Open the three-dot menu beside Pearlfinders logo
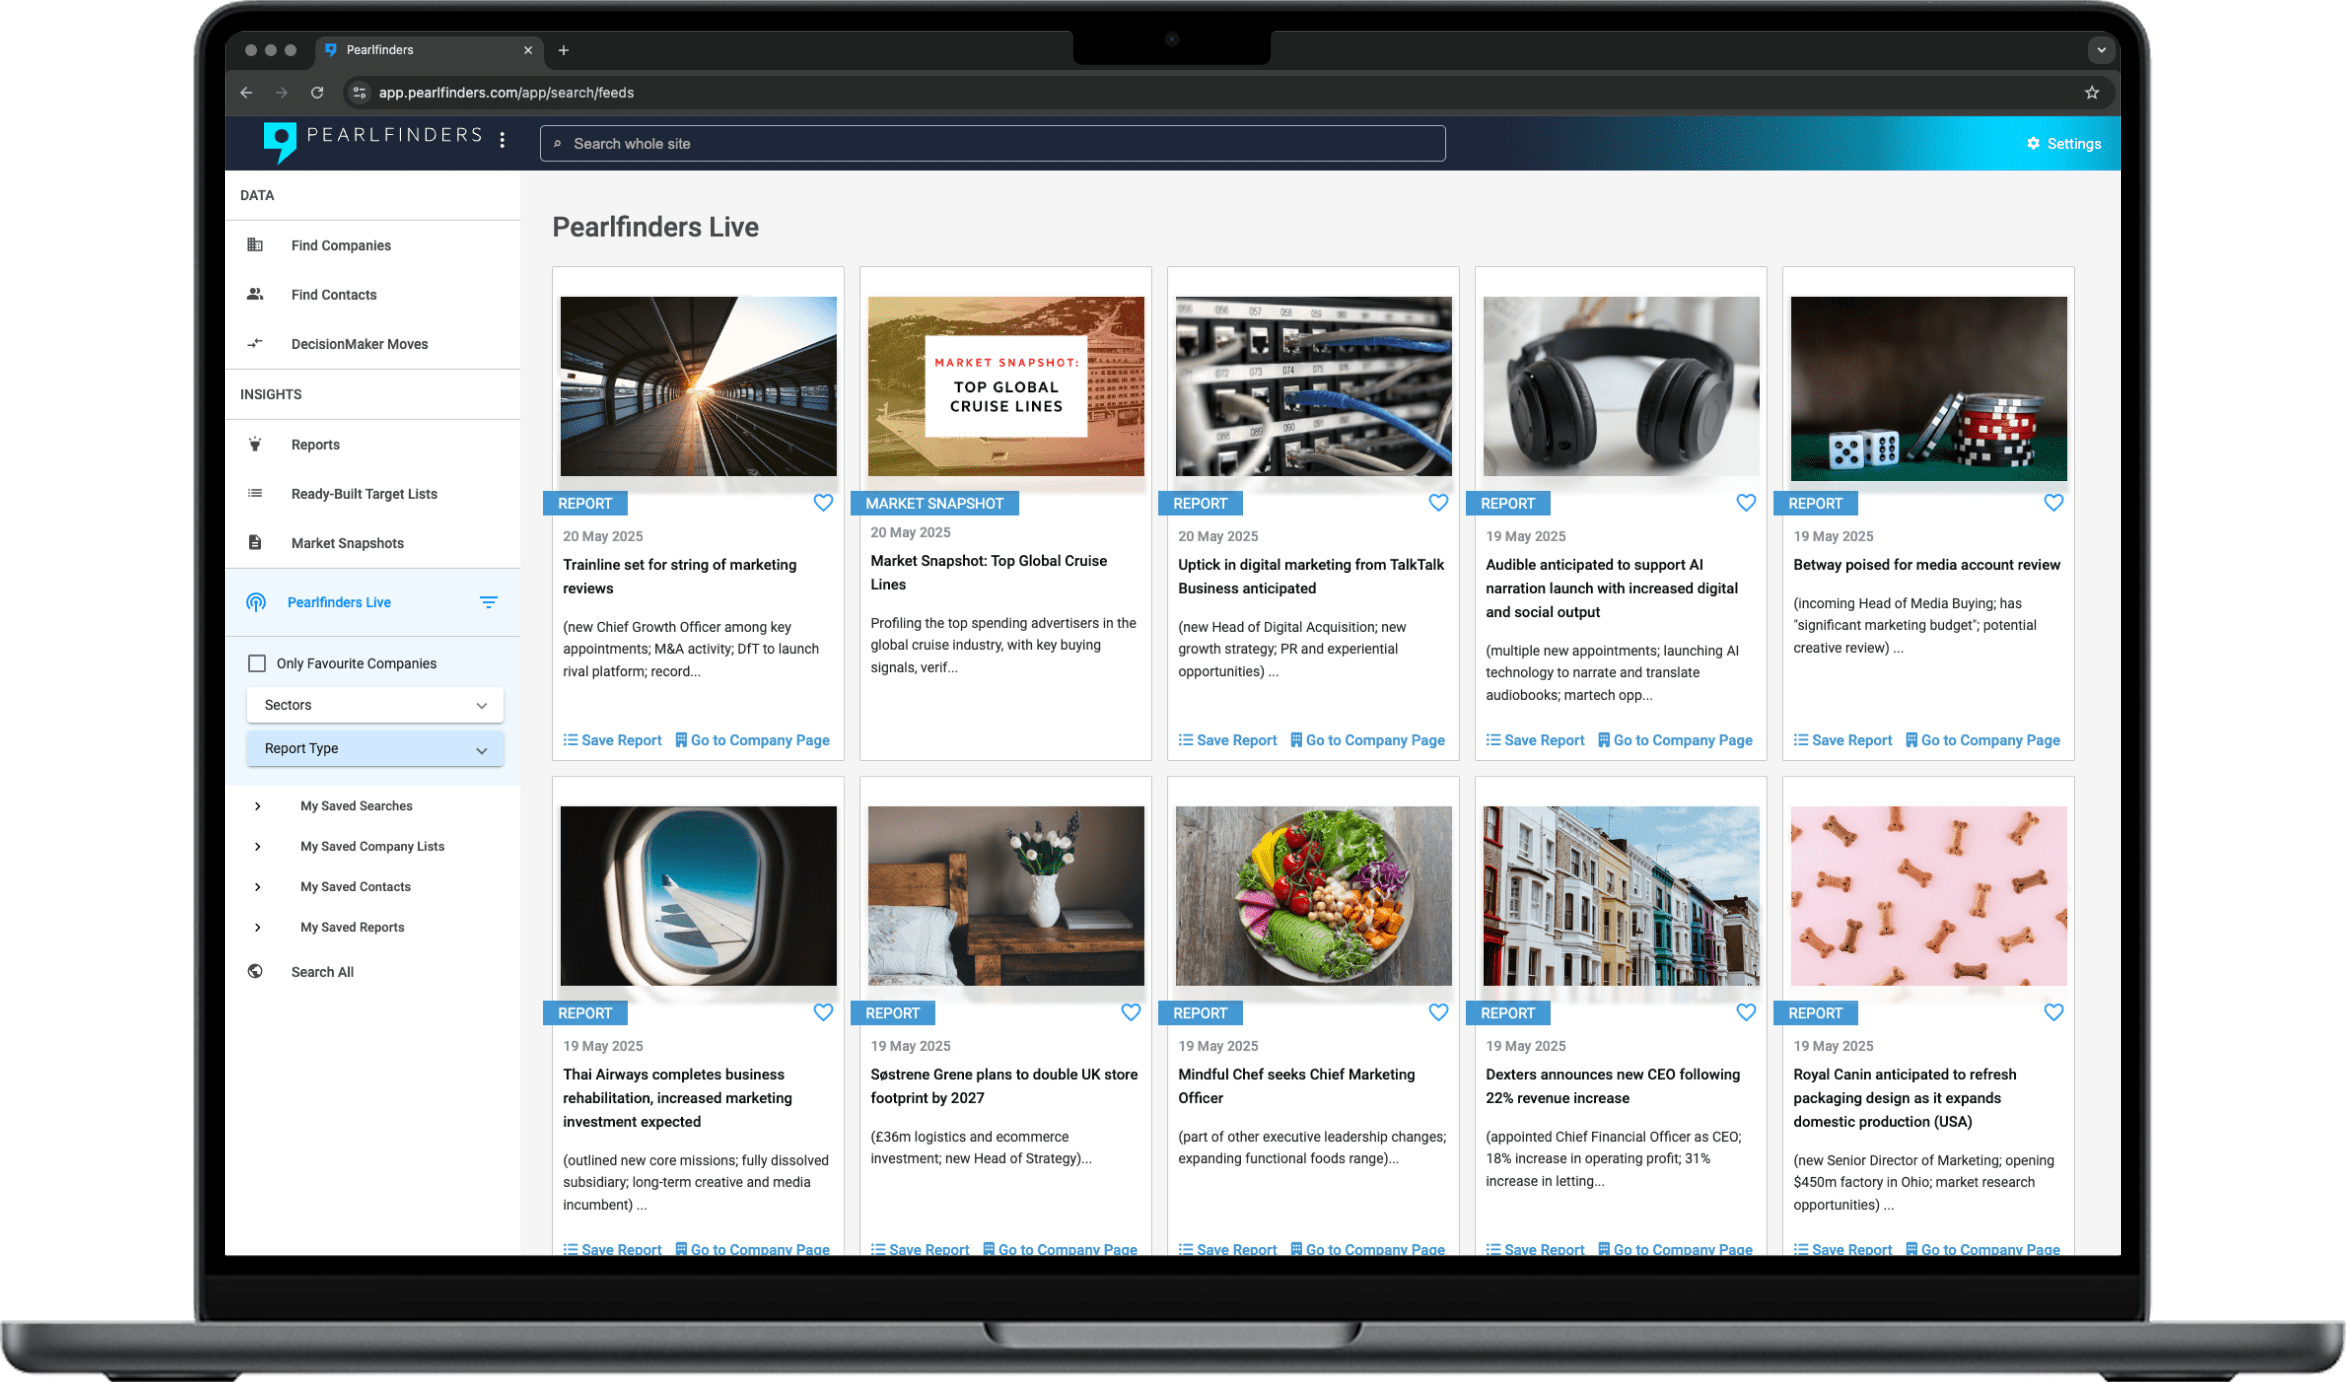Viewport: 2346px width, 1382px height. (x=502, y=141)
